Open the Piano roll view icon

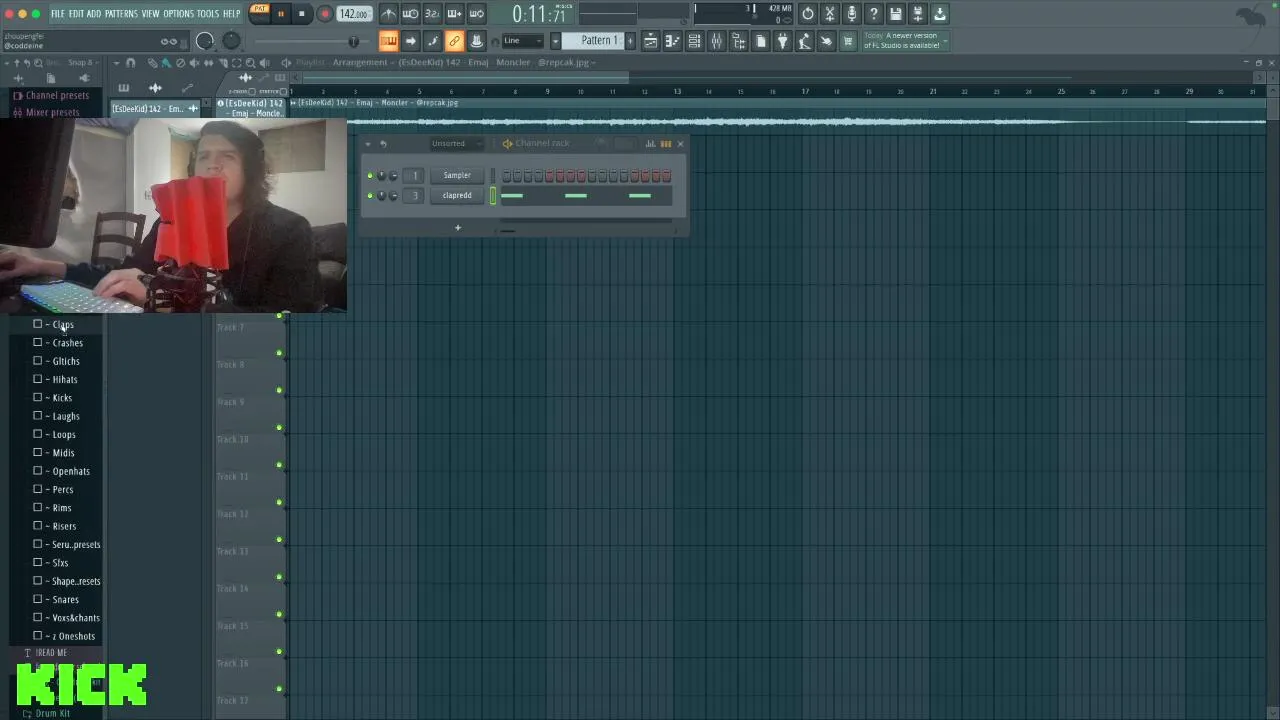tap(672, 41)
